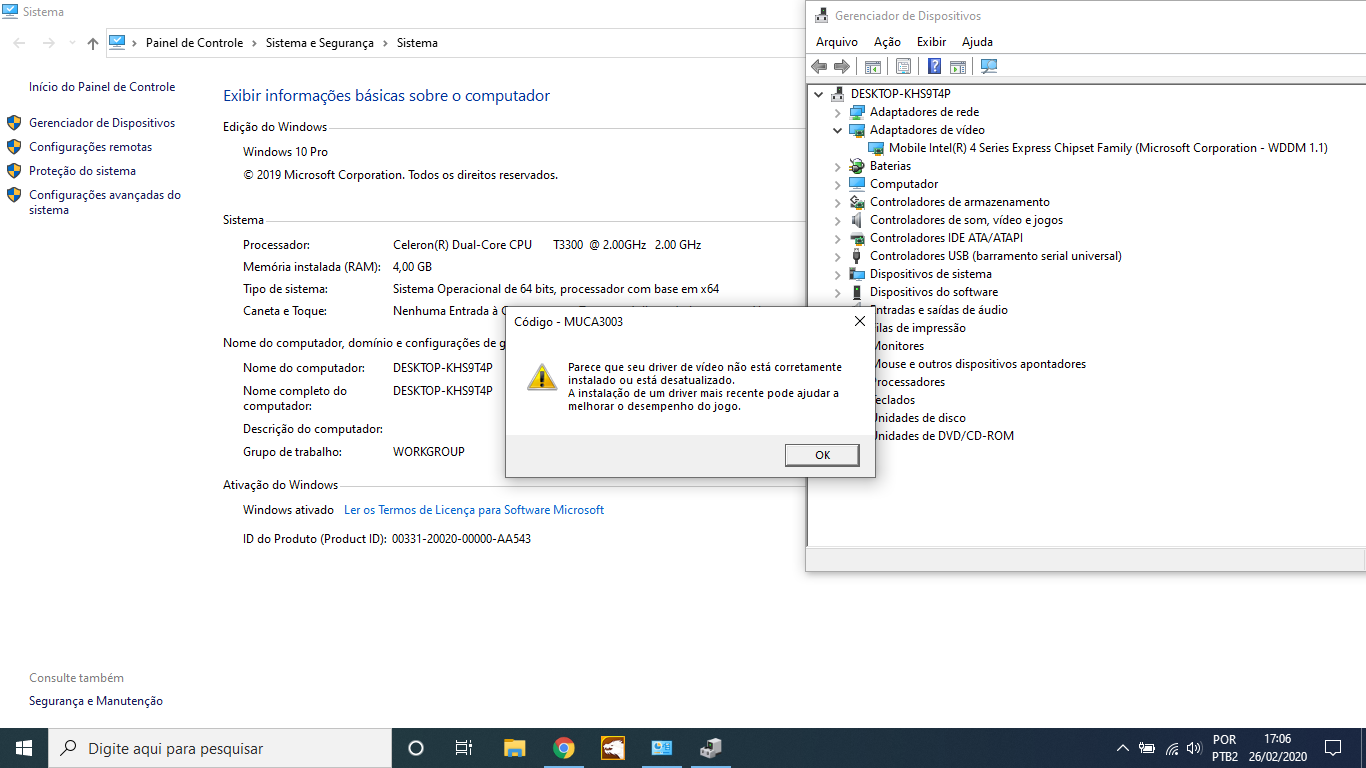This screenshot has height=768, width=1366.
Task: Click Proteção do sistema link
Action: tap(82, 171)
